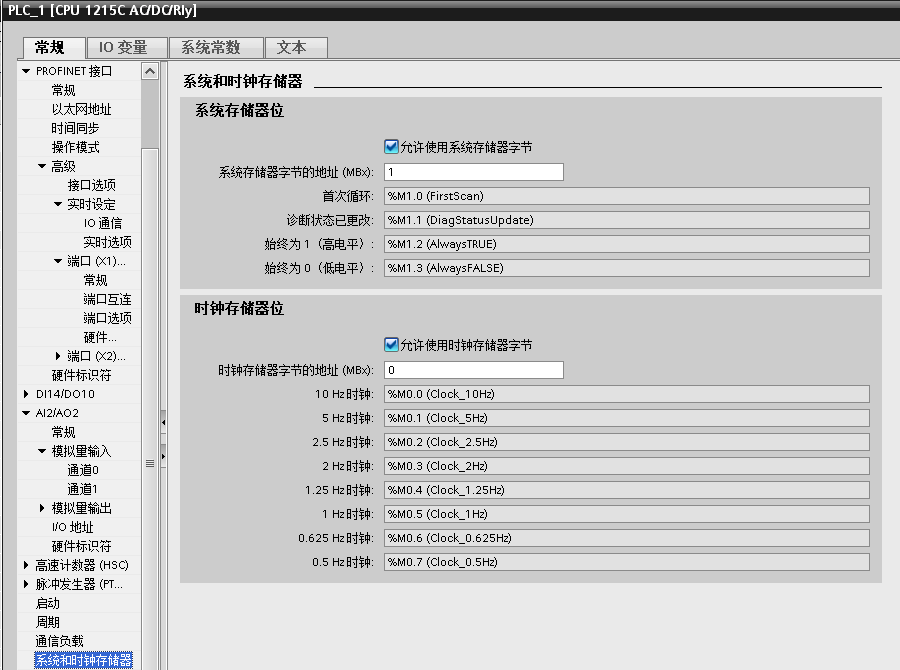The height and width of the screenshot is (670, 900).
Task: Collapse the 模拟量输入 tree node
Action: 42,451
